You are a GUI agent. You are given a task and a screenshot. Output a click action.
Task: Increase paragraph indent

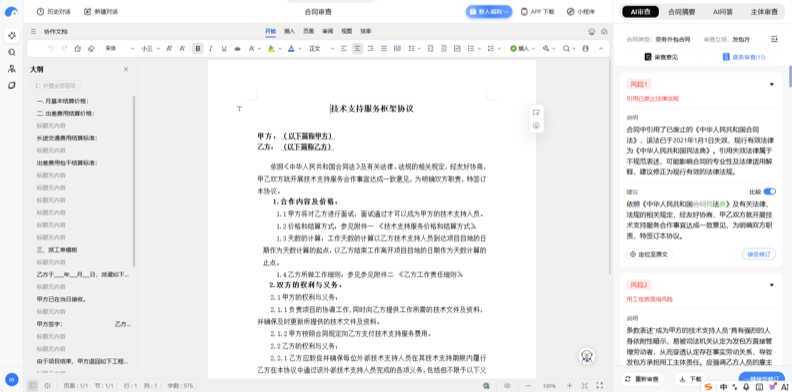[443, 48]
